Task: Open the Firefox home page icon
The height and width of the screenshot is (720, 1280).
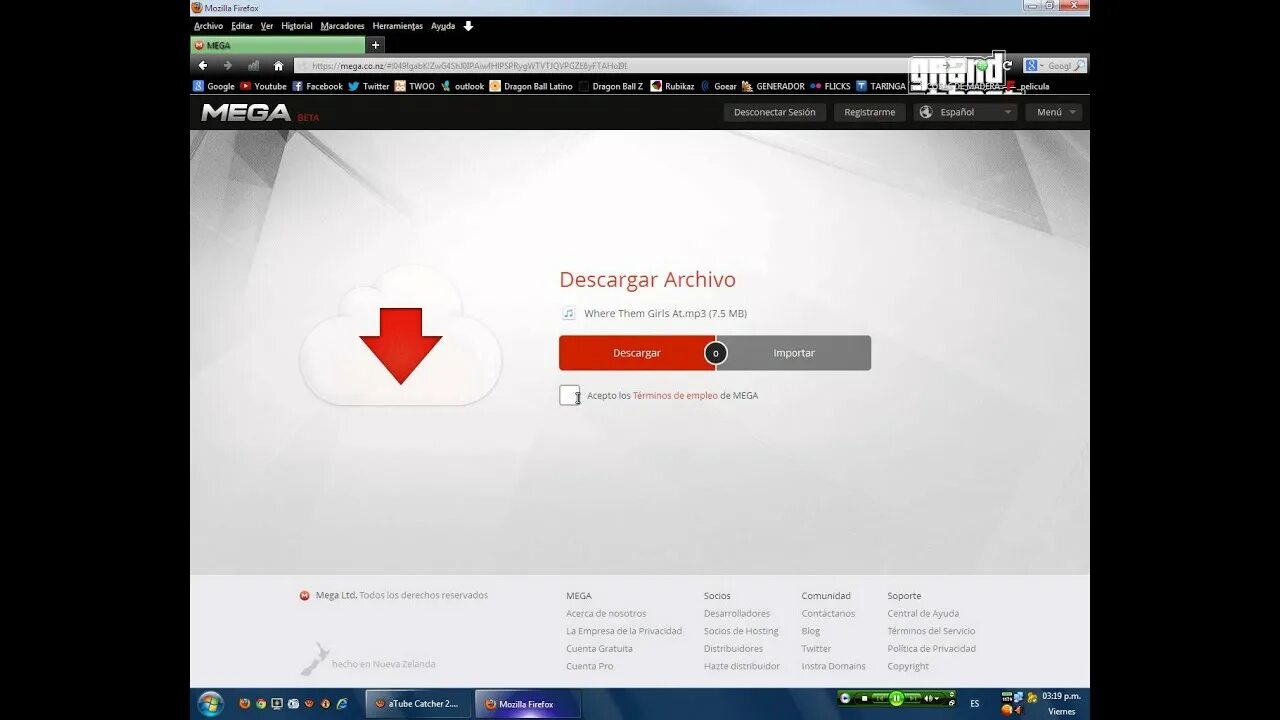Action: (x=278, y=66)
